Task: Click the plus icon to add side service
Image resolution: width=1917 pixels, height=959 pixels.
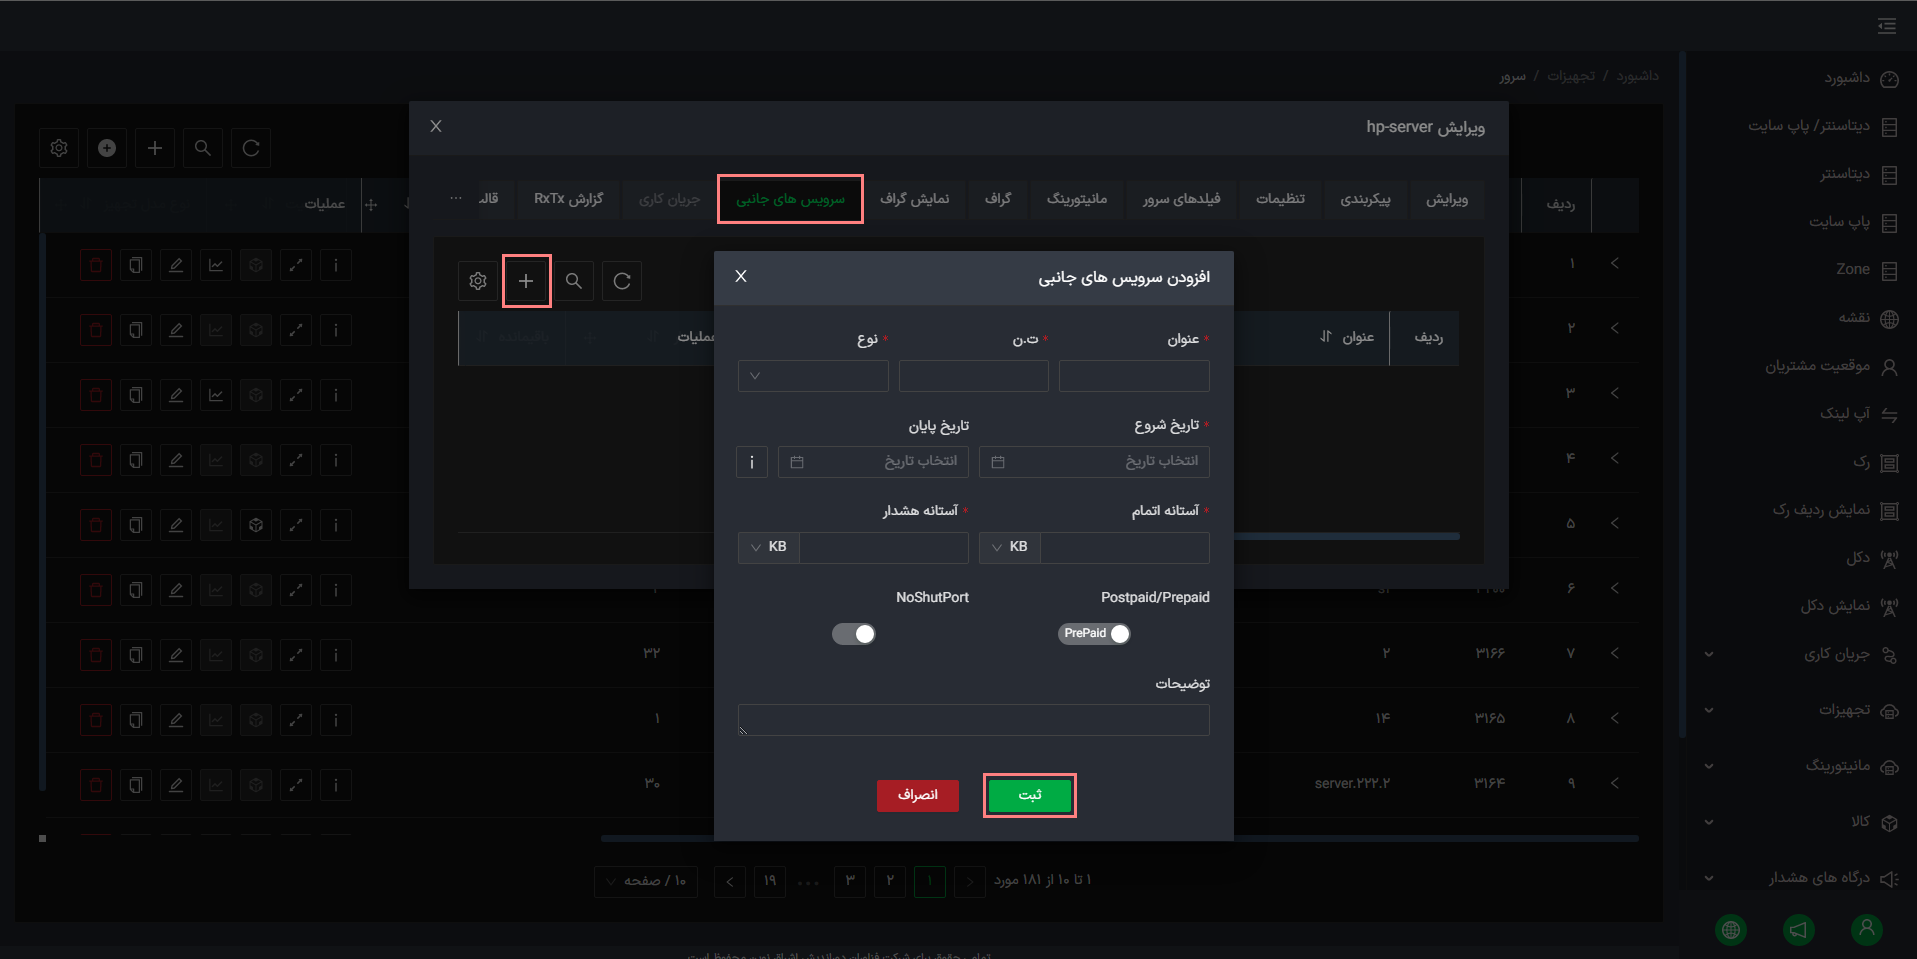Action: (526, 281)
